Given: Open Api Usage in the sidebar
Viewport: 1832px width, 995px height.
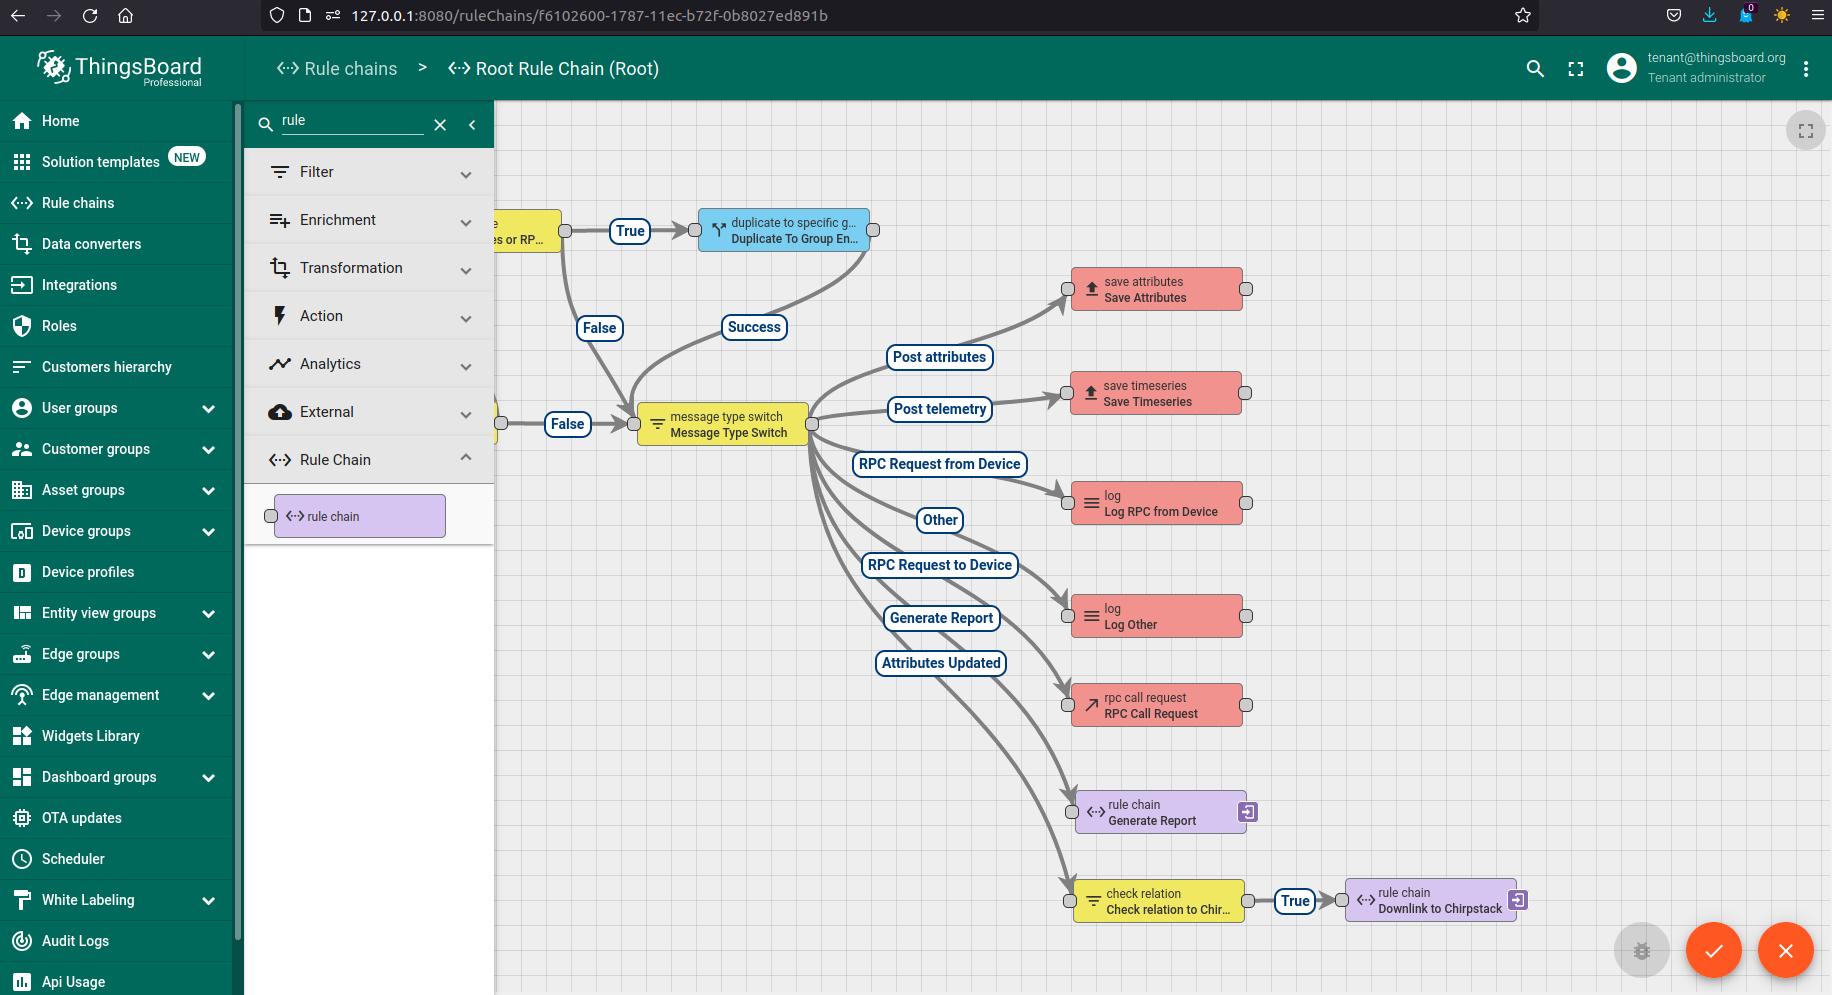Looking at the screenshot, I should [116, 982].
